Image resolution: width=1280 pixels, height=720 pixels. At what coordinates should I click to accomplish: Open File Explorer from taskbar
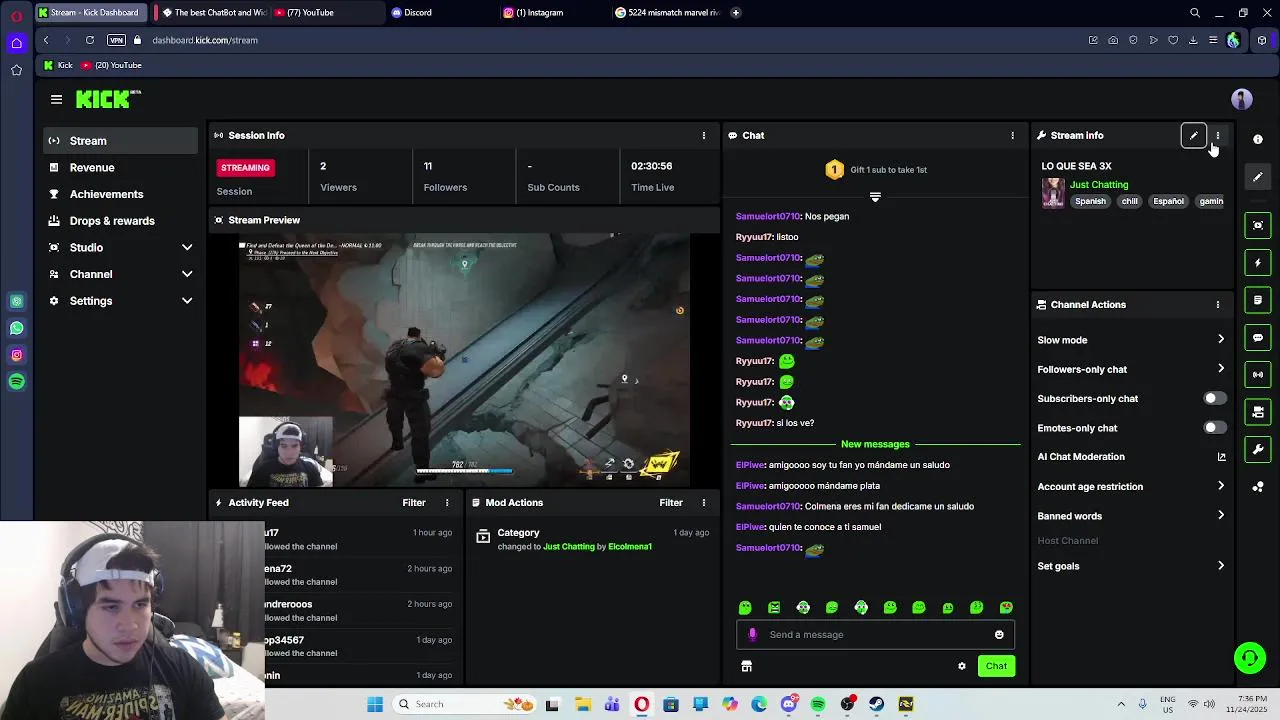click(x=583, y=704)
